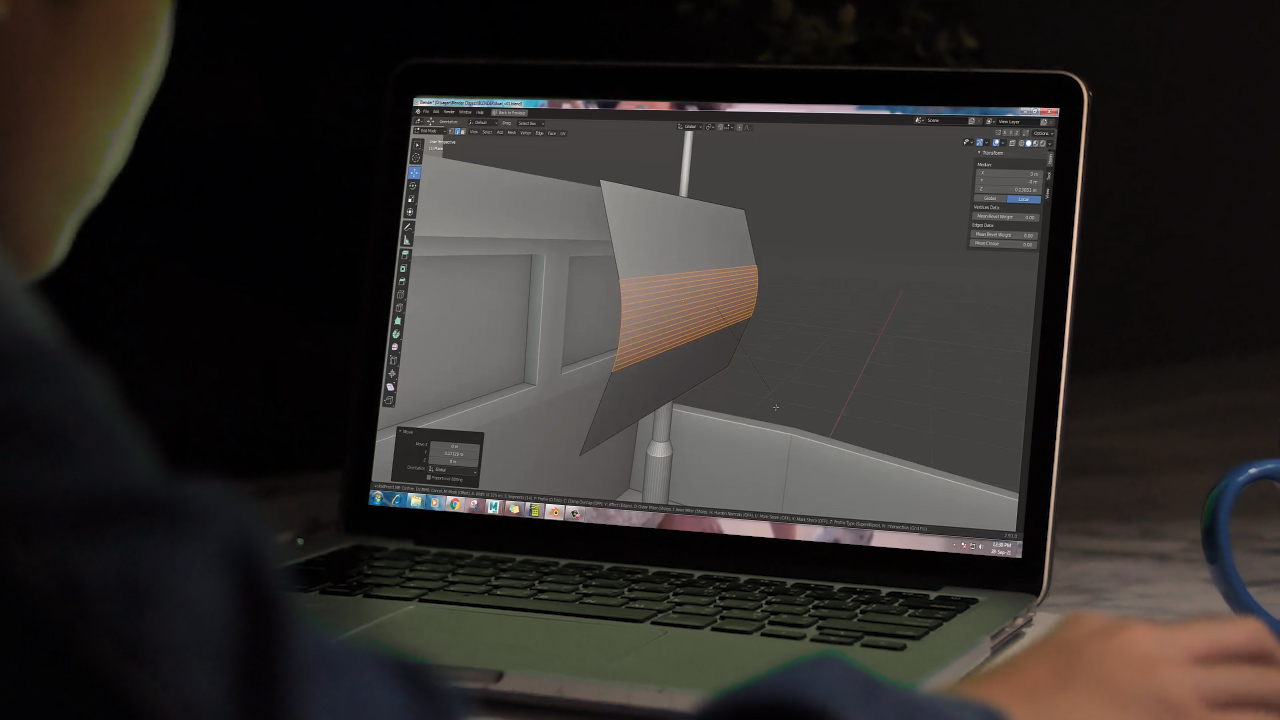Viewport: 1280px width, 720px height.
Task: Select the Scale tool
Action: tap(411, 199)
